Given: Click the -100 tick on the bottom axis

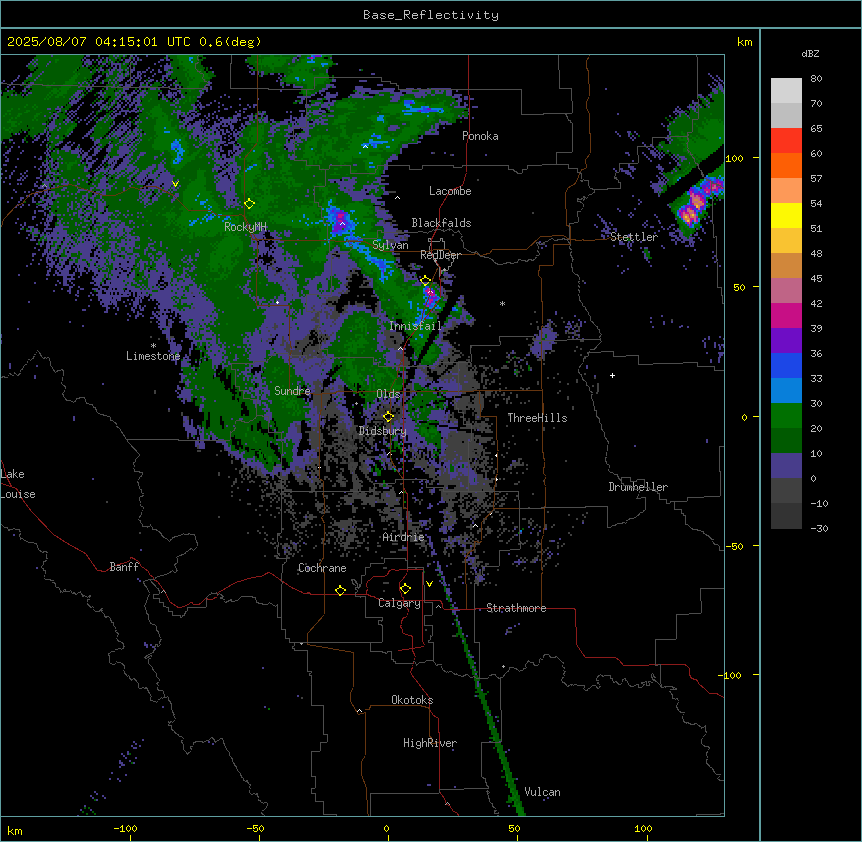Looking at the screenshot, I should click(125, 828).
